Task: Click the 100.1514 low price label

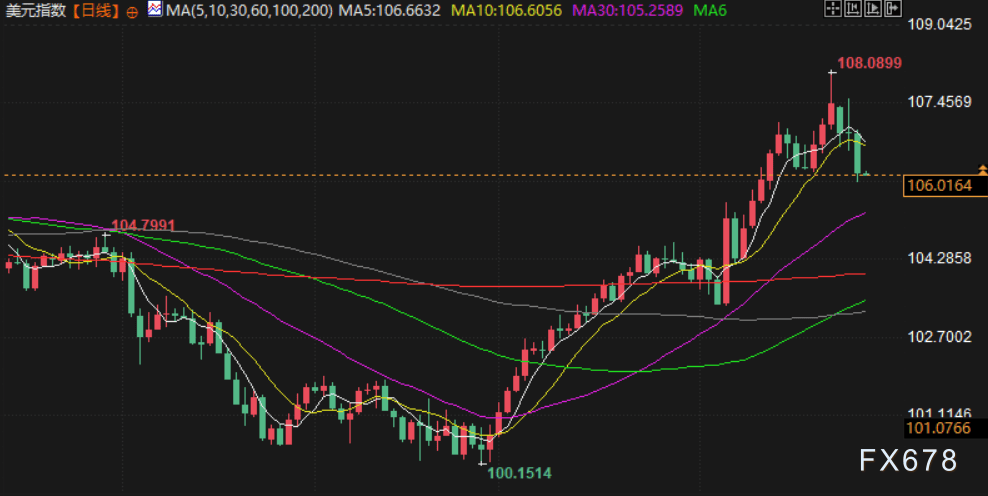Action: click(519, 473)
